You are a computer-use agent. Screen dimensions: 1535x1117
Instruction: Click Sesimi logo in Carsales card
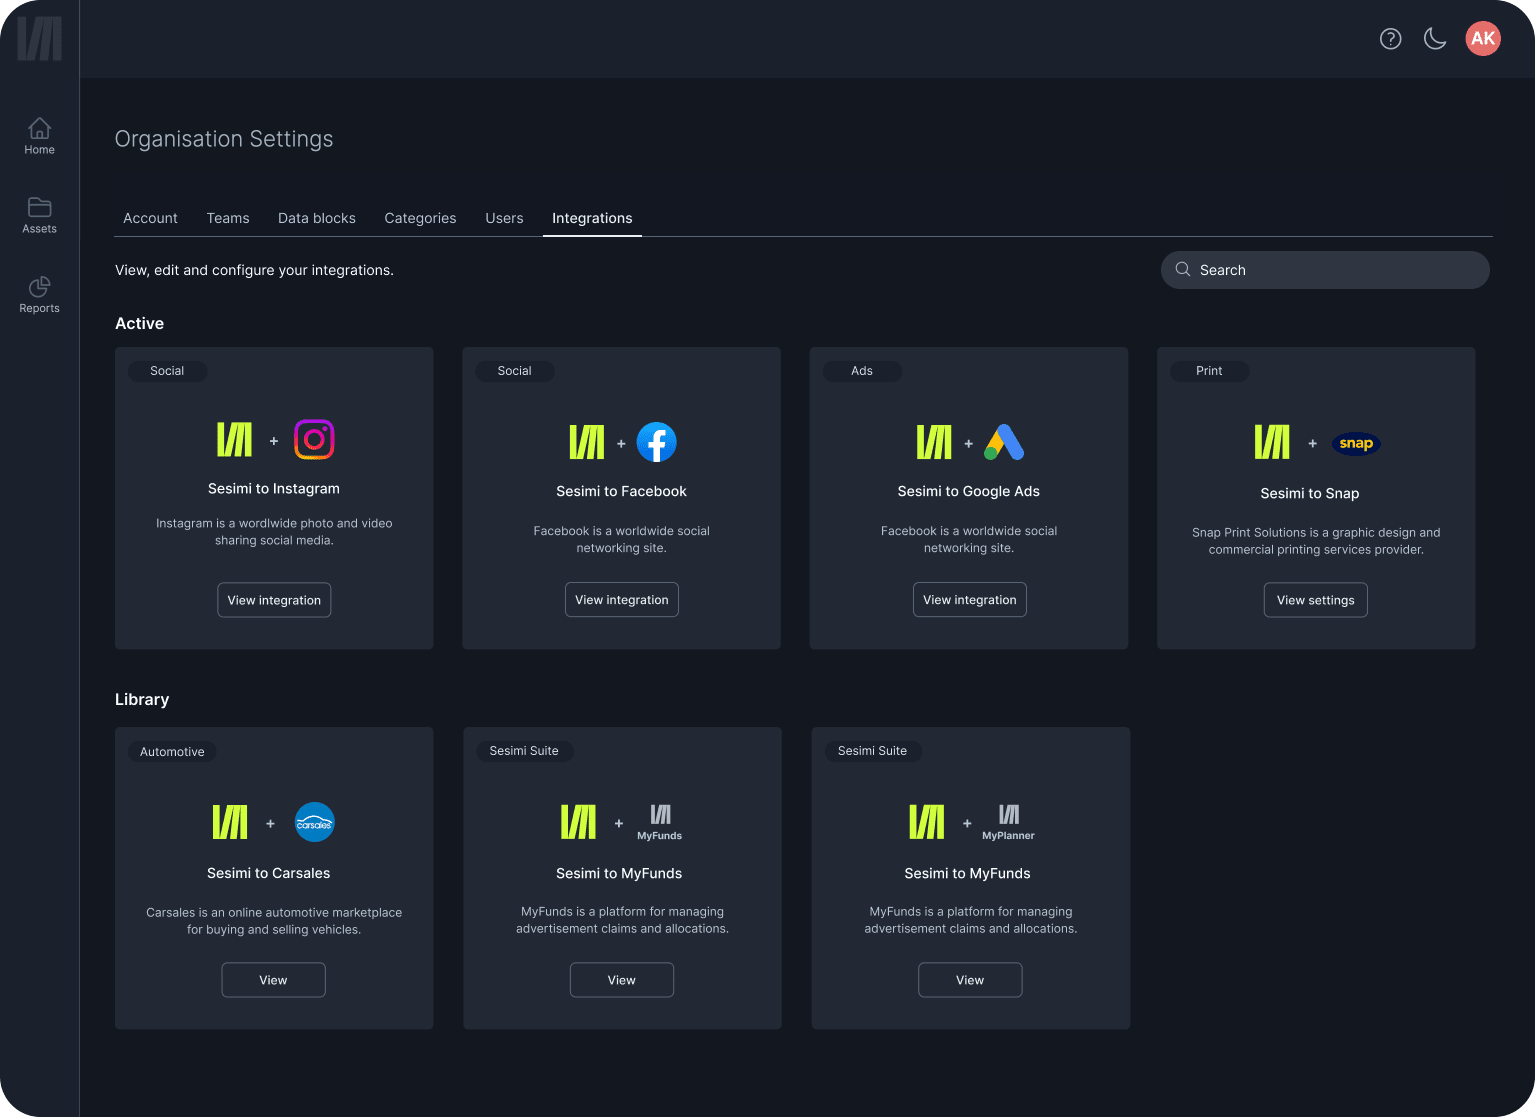230,822
